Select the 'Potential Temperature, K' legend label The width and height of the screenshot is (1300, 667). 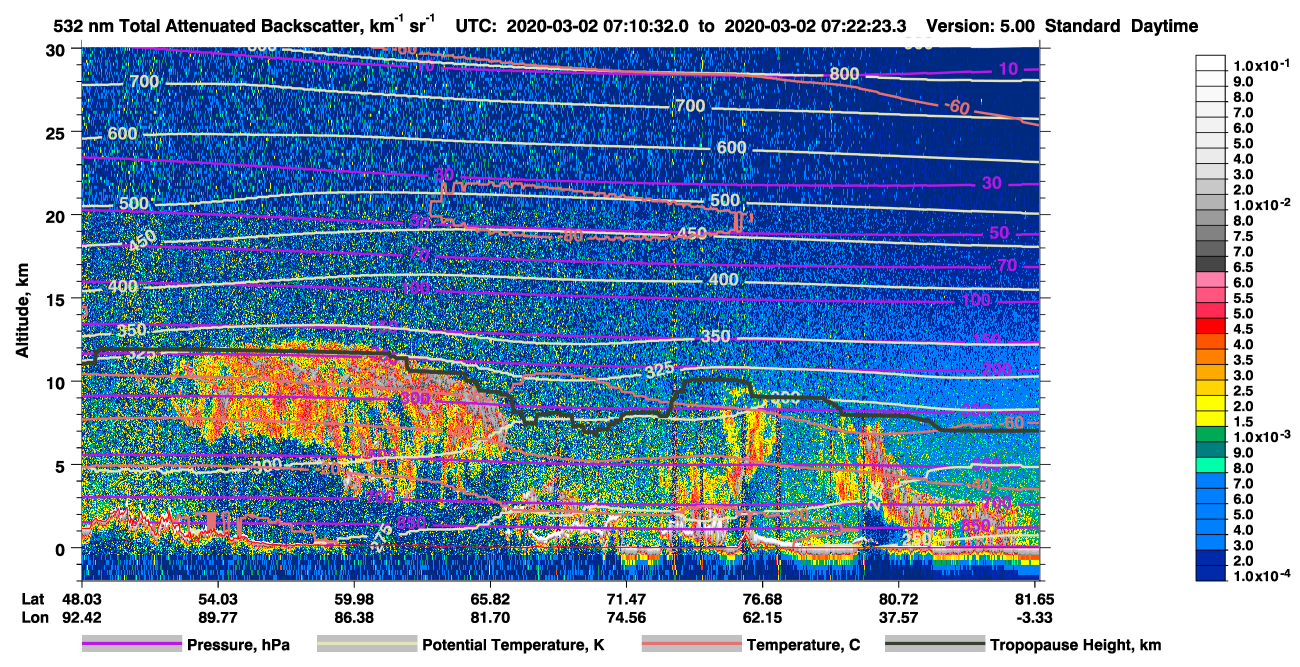[513, 646]
